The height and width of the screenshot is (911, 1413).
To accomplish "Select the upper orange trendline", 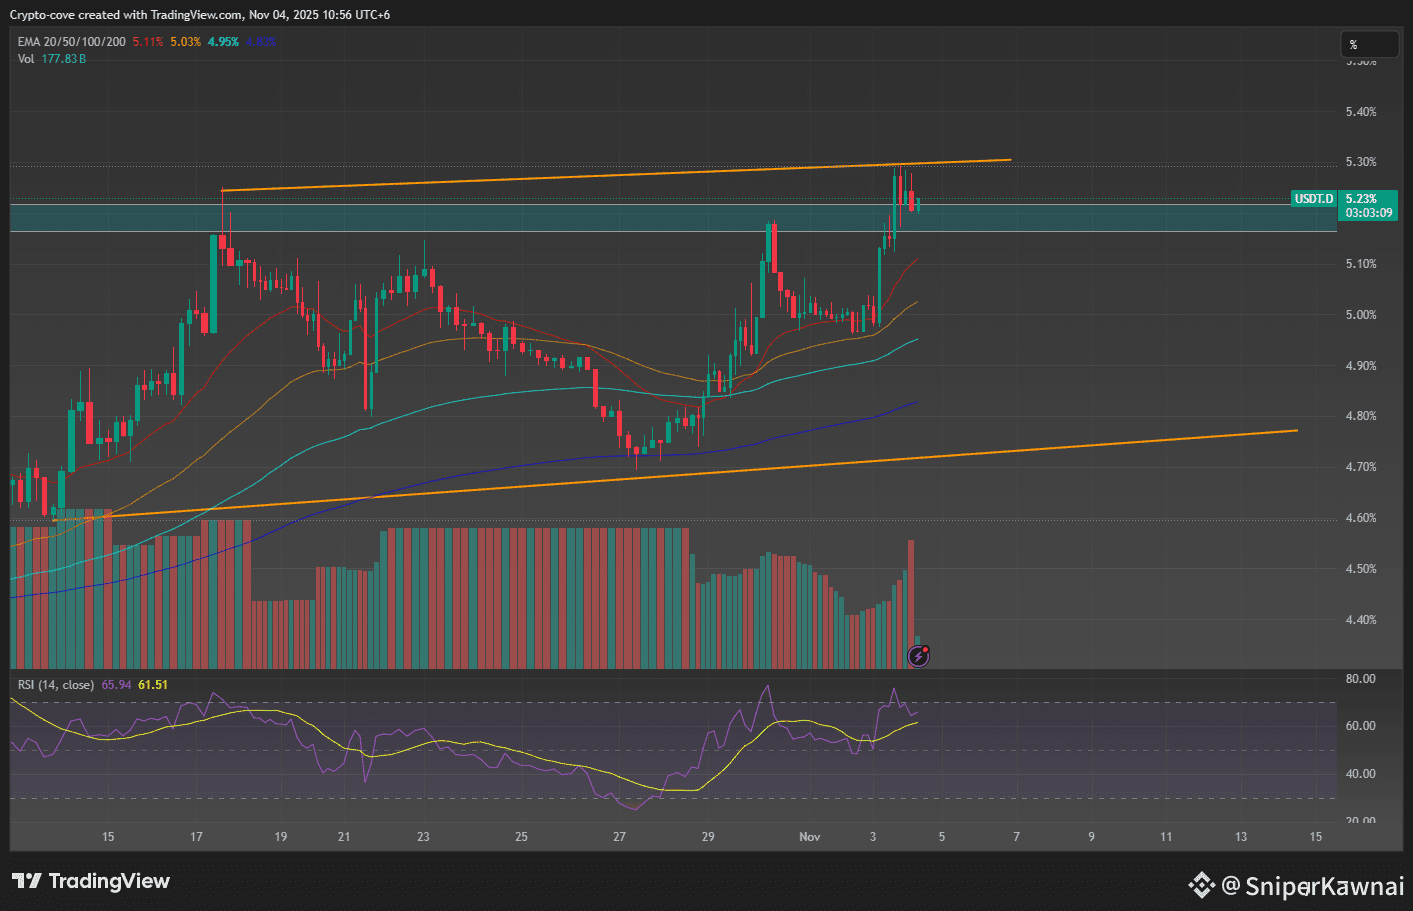I will click(600, 176).
